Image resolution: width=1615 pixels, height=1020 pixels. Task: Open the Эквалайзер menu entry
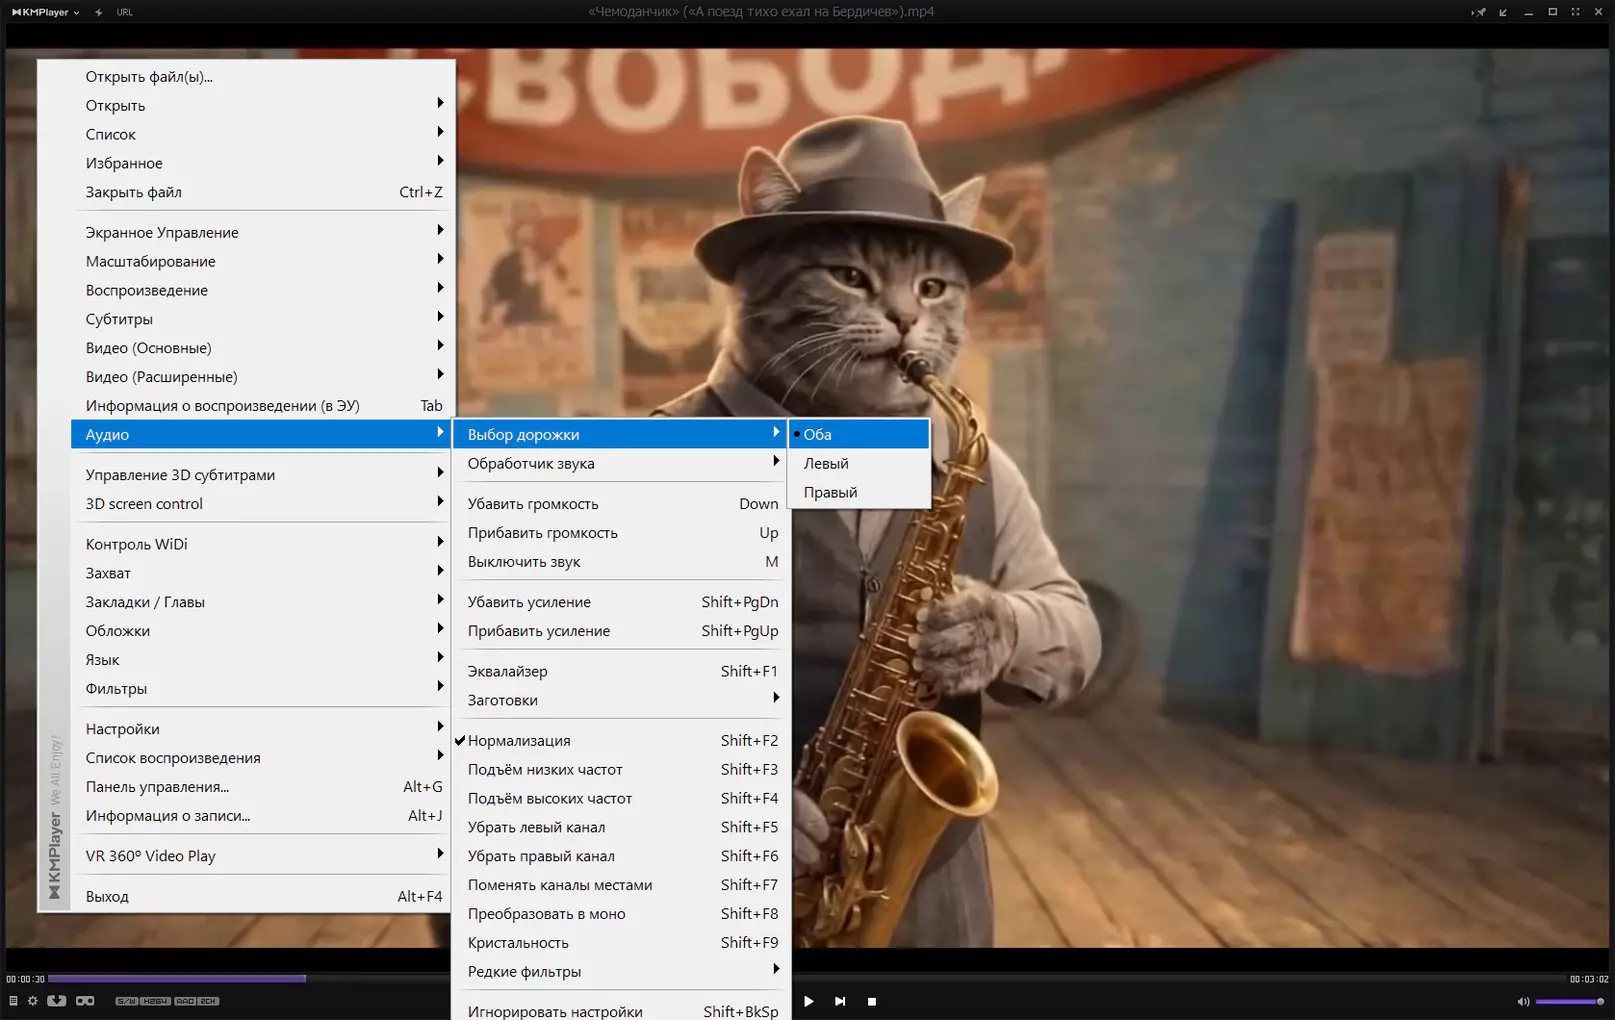click(621, 671)
